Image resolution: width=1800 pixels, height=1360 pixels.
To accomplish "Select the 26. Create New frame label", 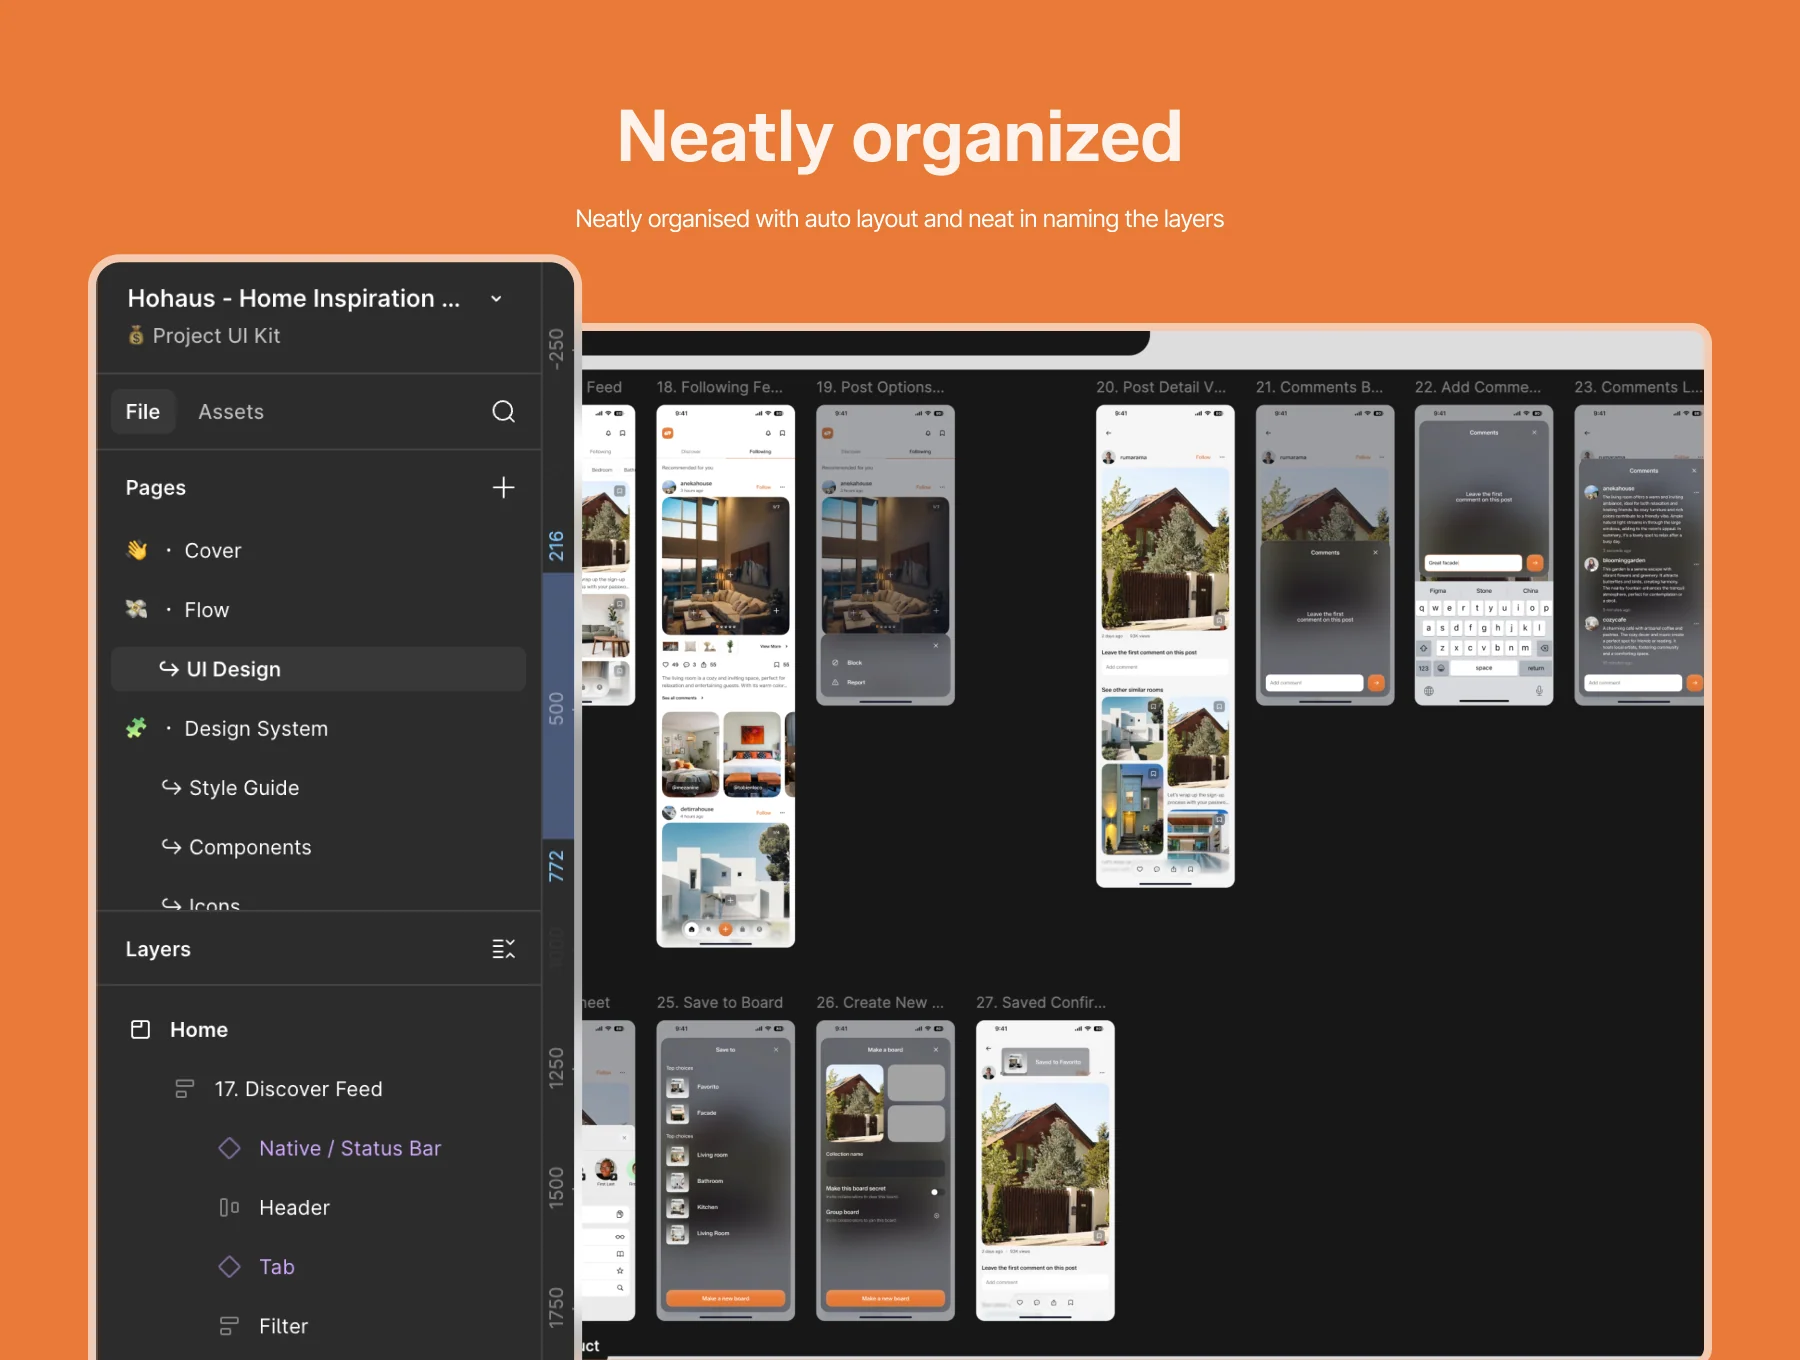I will coord(880,1002).
